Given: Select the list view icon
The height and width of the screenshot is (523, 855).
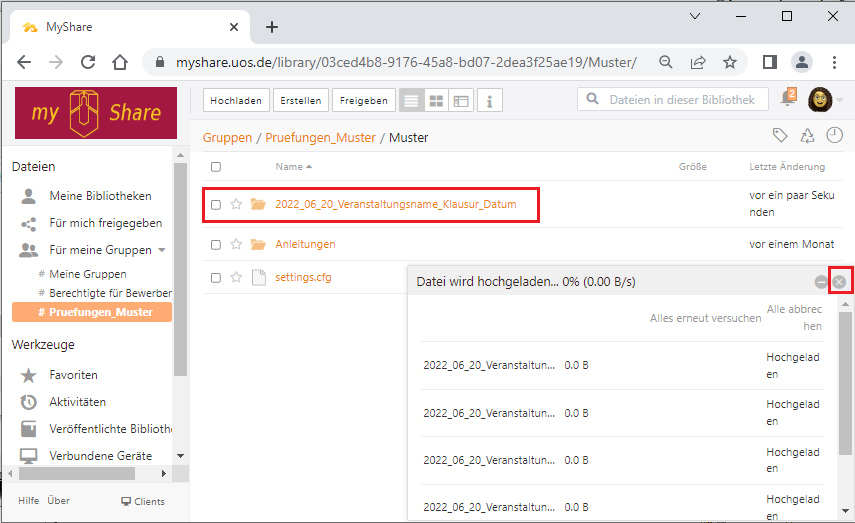Looking at the screenshot, I should pyautogui.click(x=411, y=101).
